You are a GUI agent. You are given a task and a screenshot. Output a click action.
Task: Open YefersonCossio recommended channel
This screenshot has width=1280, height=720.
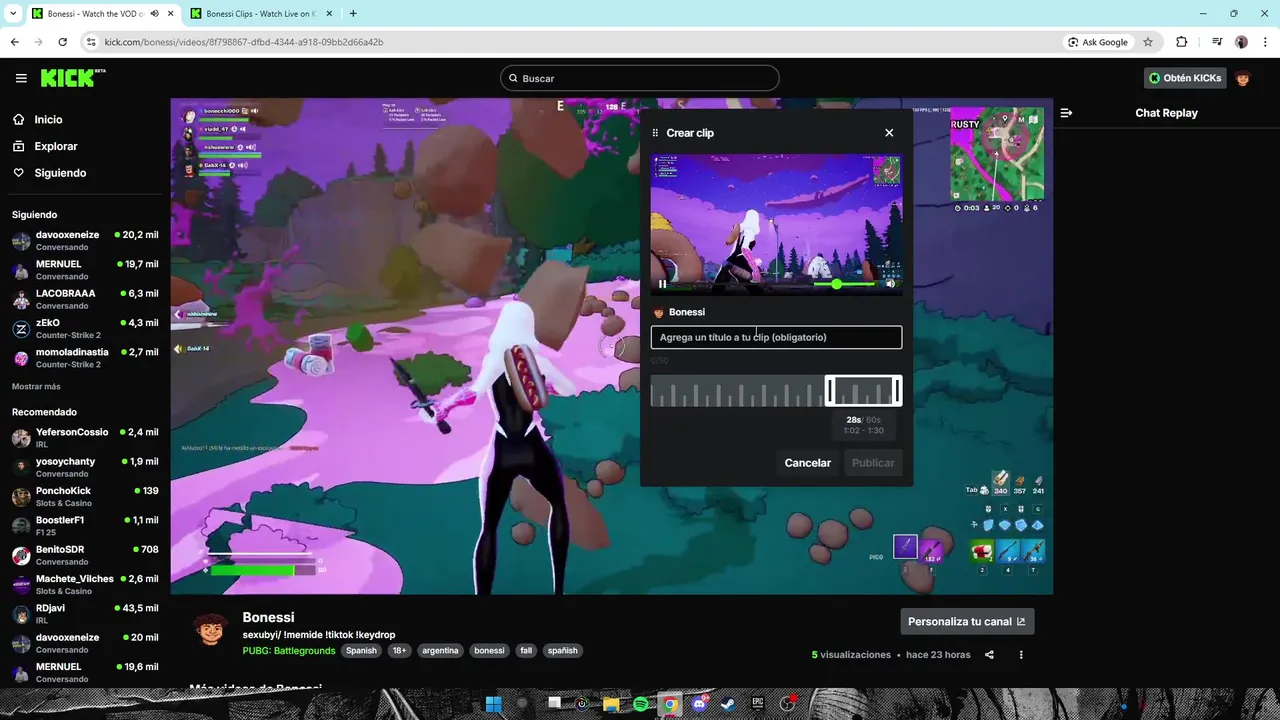point(85,438)
